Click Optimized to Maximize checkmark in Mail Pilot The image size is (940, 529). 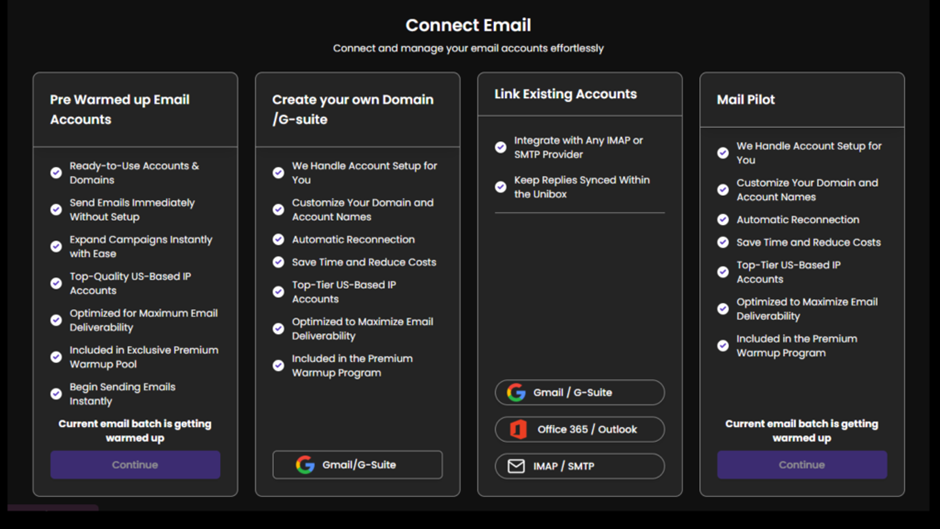click(723, 309)
